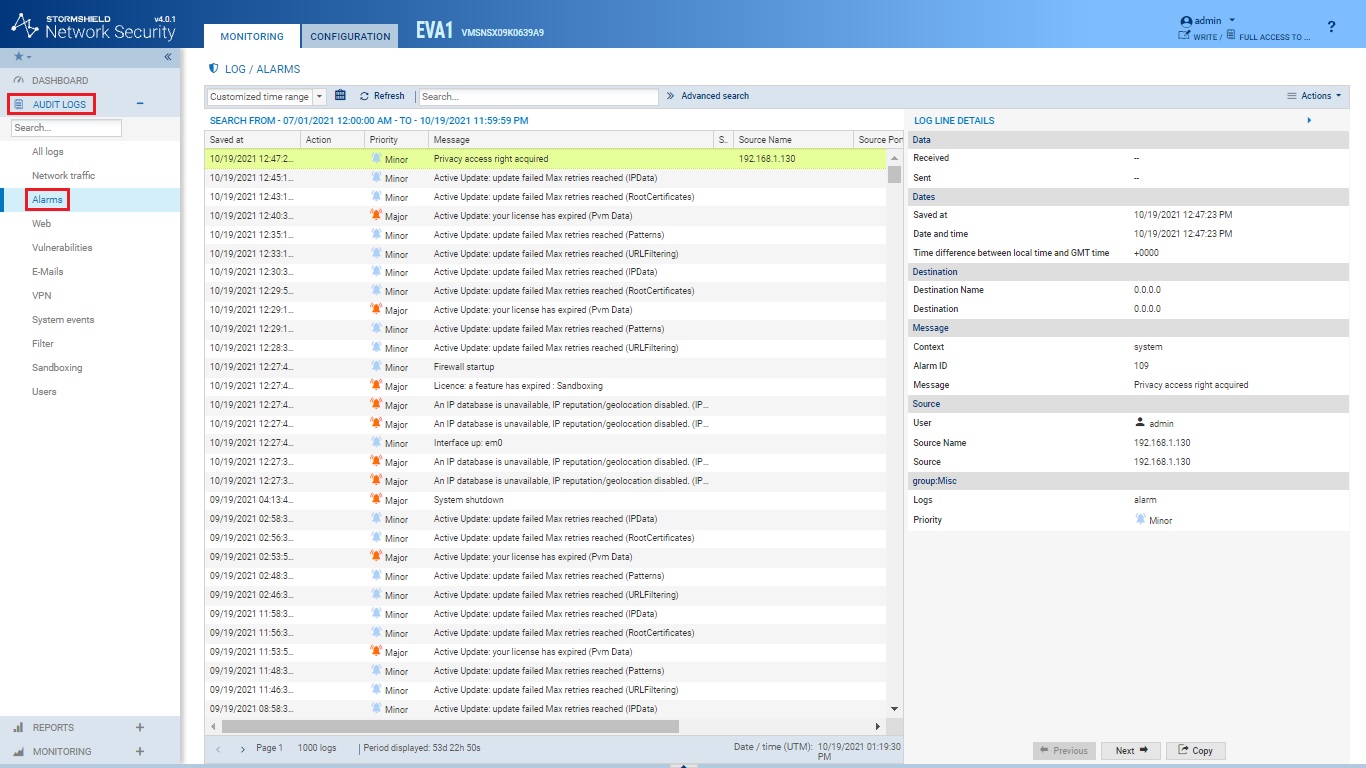This screenshot has width=1366, height=768.
Task: Click the Dashboard gauge icon
Action: tap(19, 80)
